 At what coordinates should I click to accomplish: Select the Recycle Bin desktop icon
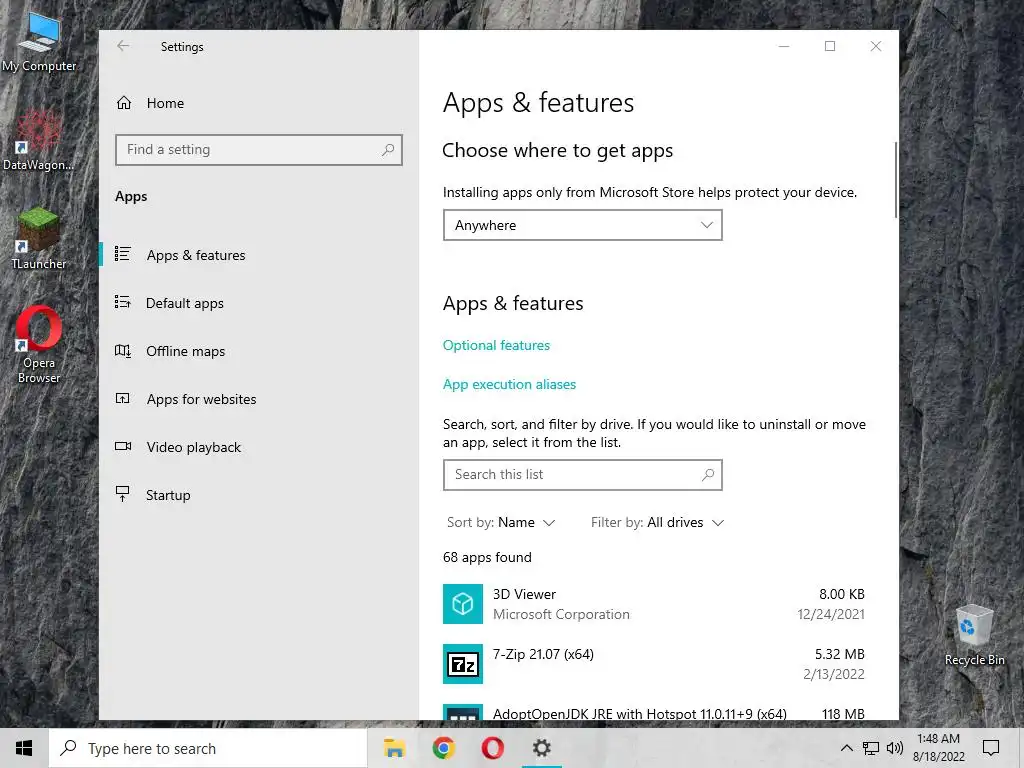[974, 635]
